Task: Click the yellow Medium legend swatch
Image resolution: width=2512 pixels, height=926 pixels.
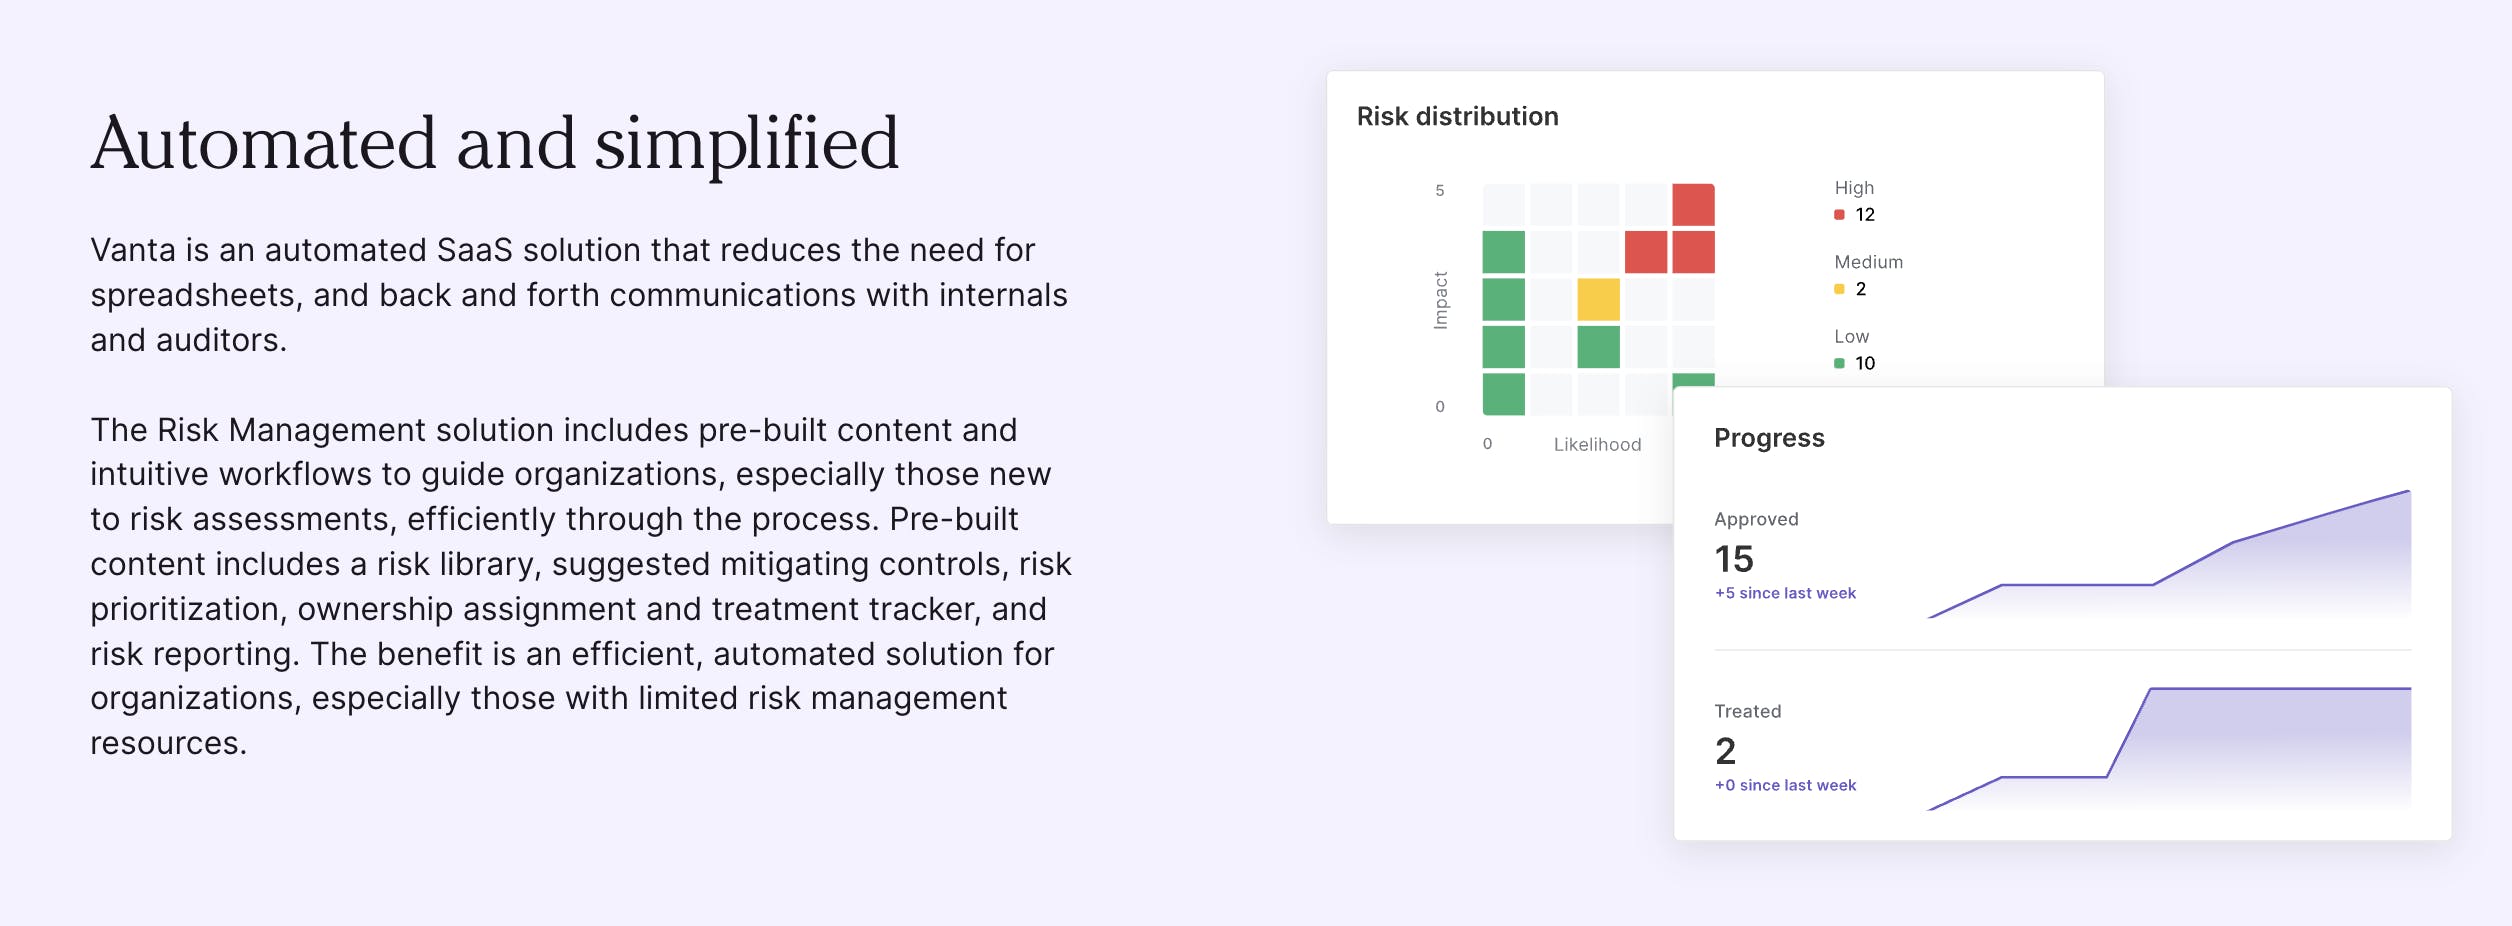Action: coord(1839,289)
